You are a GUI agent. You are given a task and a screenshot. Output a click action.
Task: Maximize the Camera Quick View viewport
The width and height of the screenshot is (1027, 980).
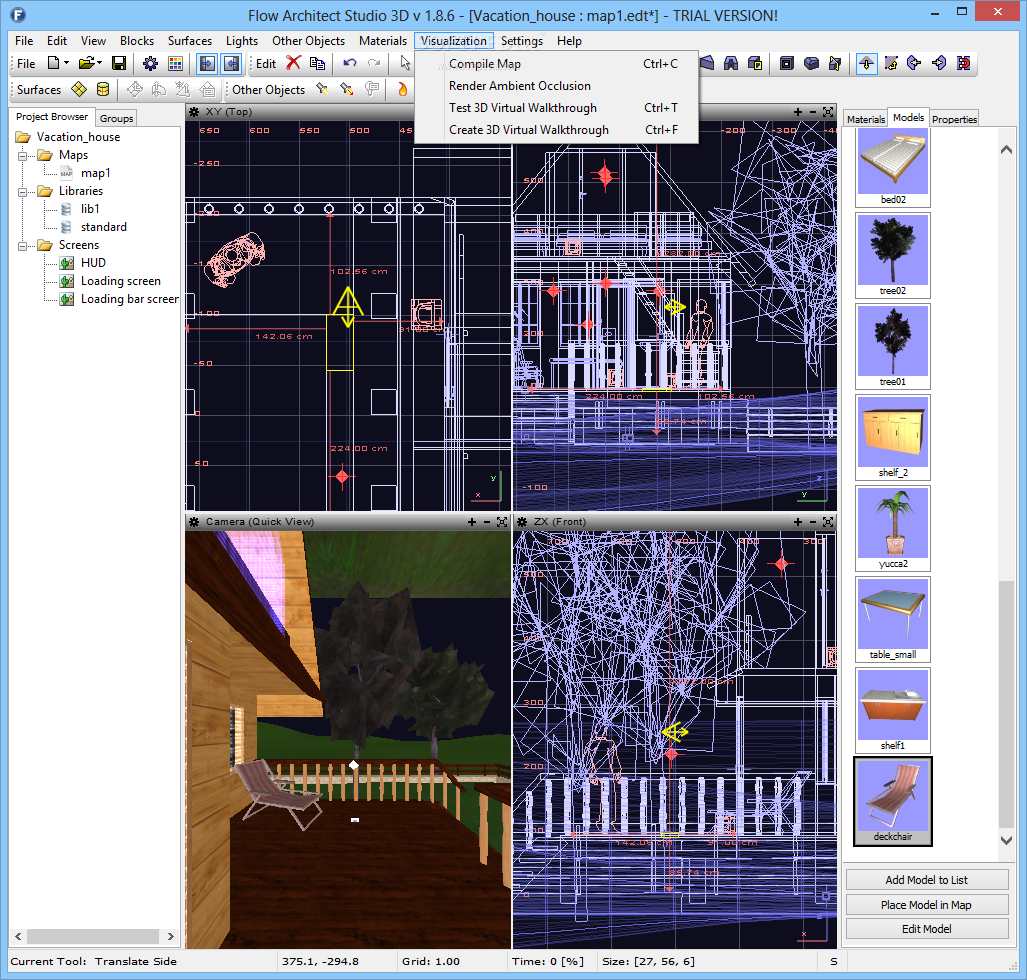[501, 522]
